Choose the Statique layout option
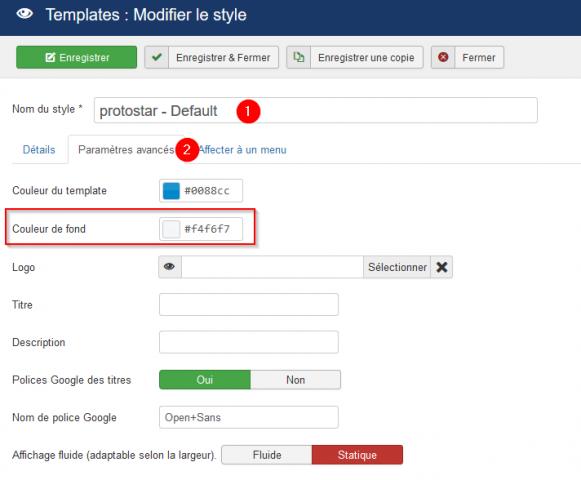581x480 pixels. (357, 455)
